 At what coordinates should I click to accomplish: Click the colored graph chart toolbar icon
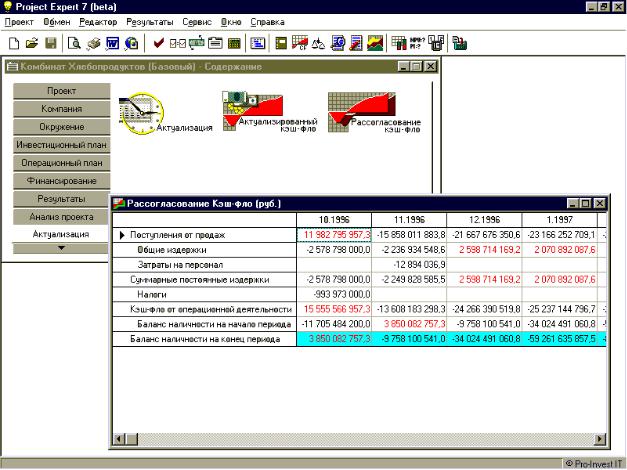tap(375, 43)
